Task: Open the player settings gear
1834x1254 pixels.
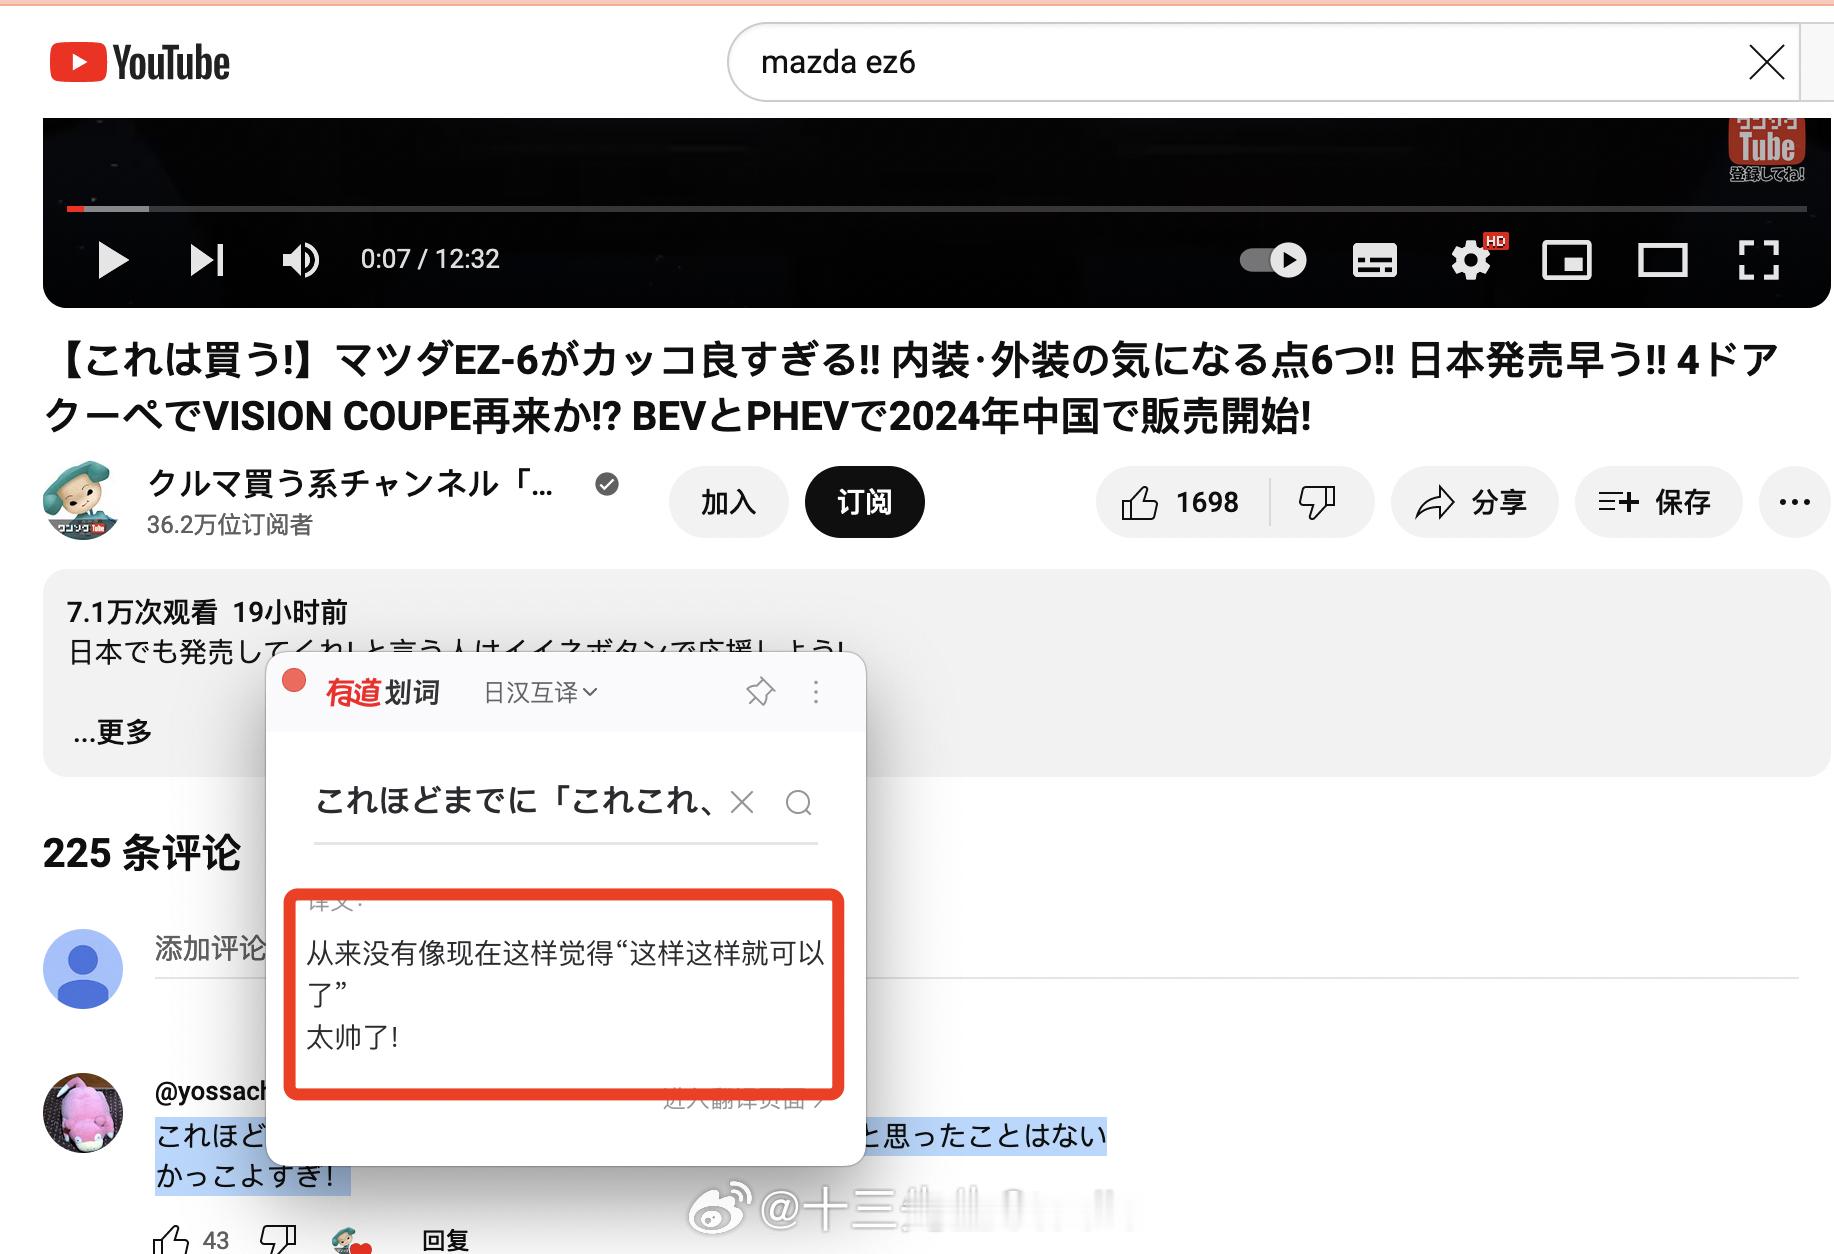Action: pyautogui.click(x=1472, y=258)
